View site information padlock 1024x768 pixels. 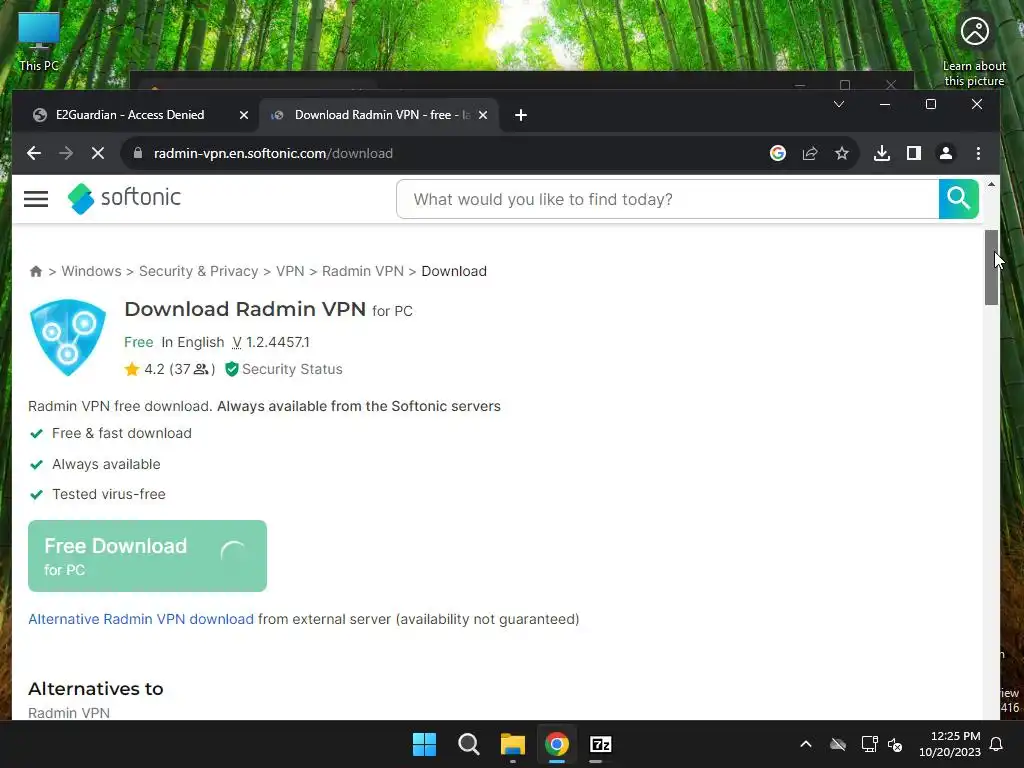138,153
